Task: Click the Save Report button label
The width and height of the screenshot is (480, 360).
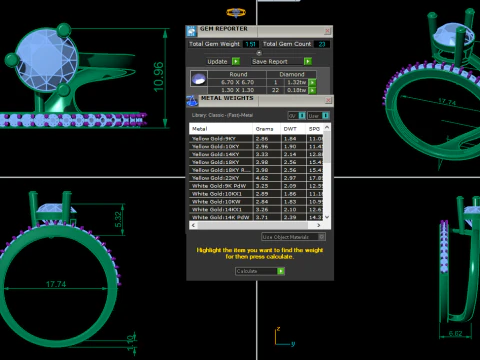Action: tap(270, 62)
